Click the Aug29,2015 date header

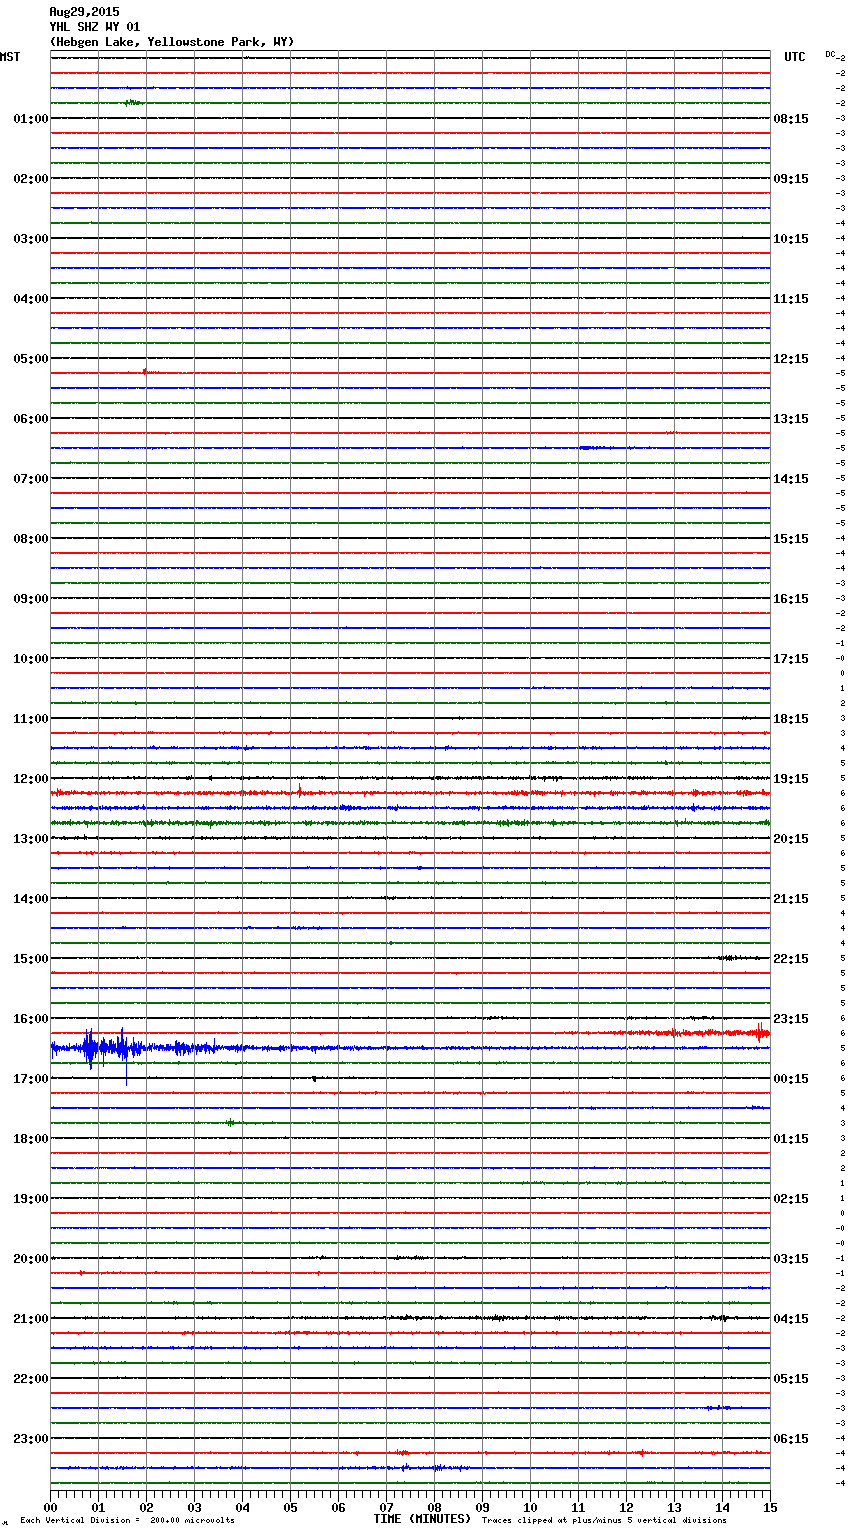click(84, 12)
